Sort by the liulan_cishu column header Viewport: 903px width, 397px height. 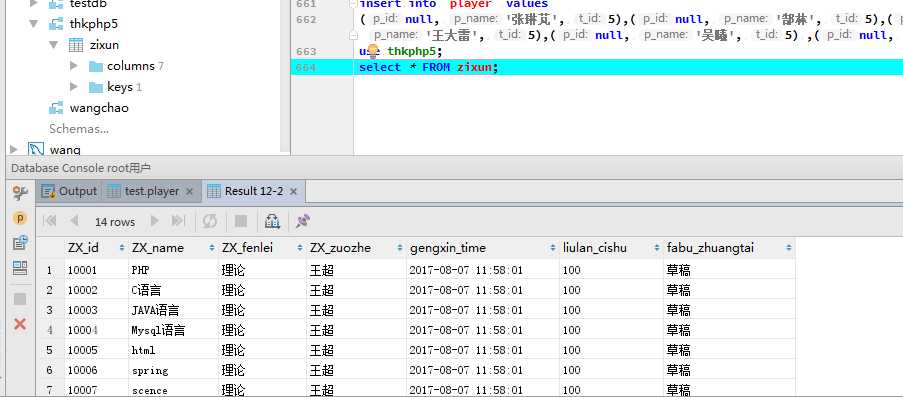(x=612, y=248)
